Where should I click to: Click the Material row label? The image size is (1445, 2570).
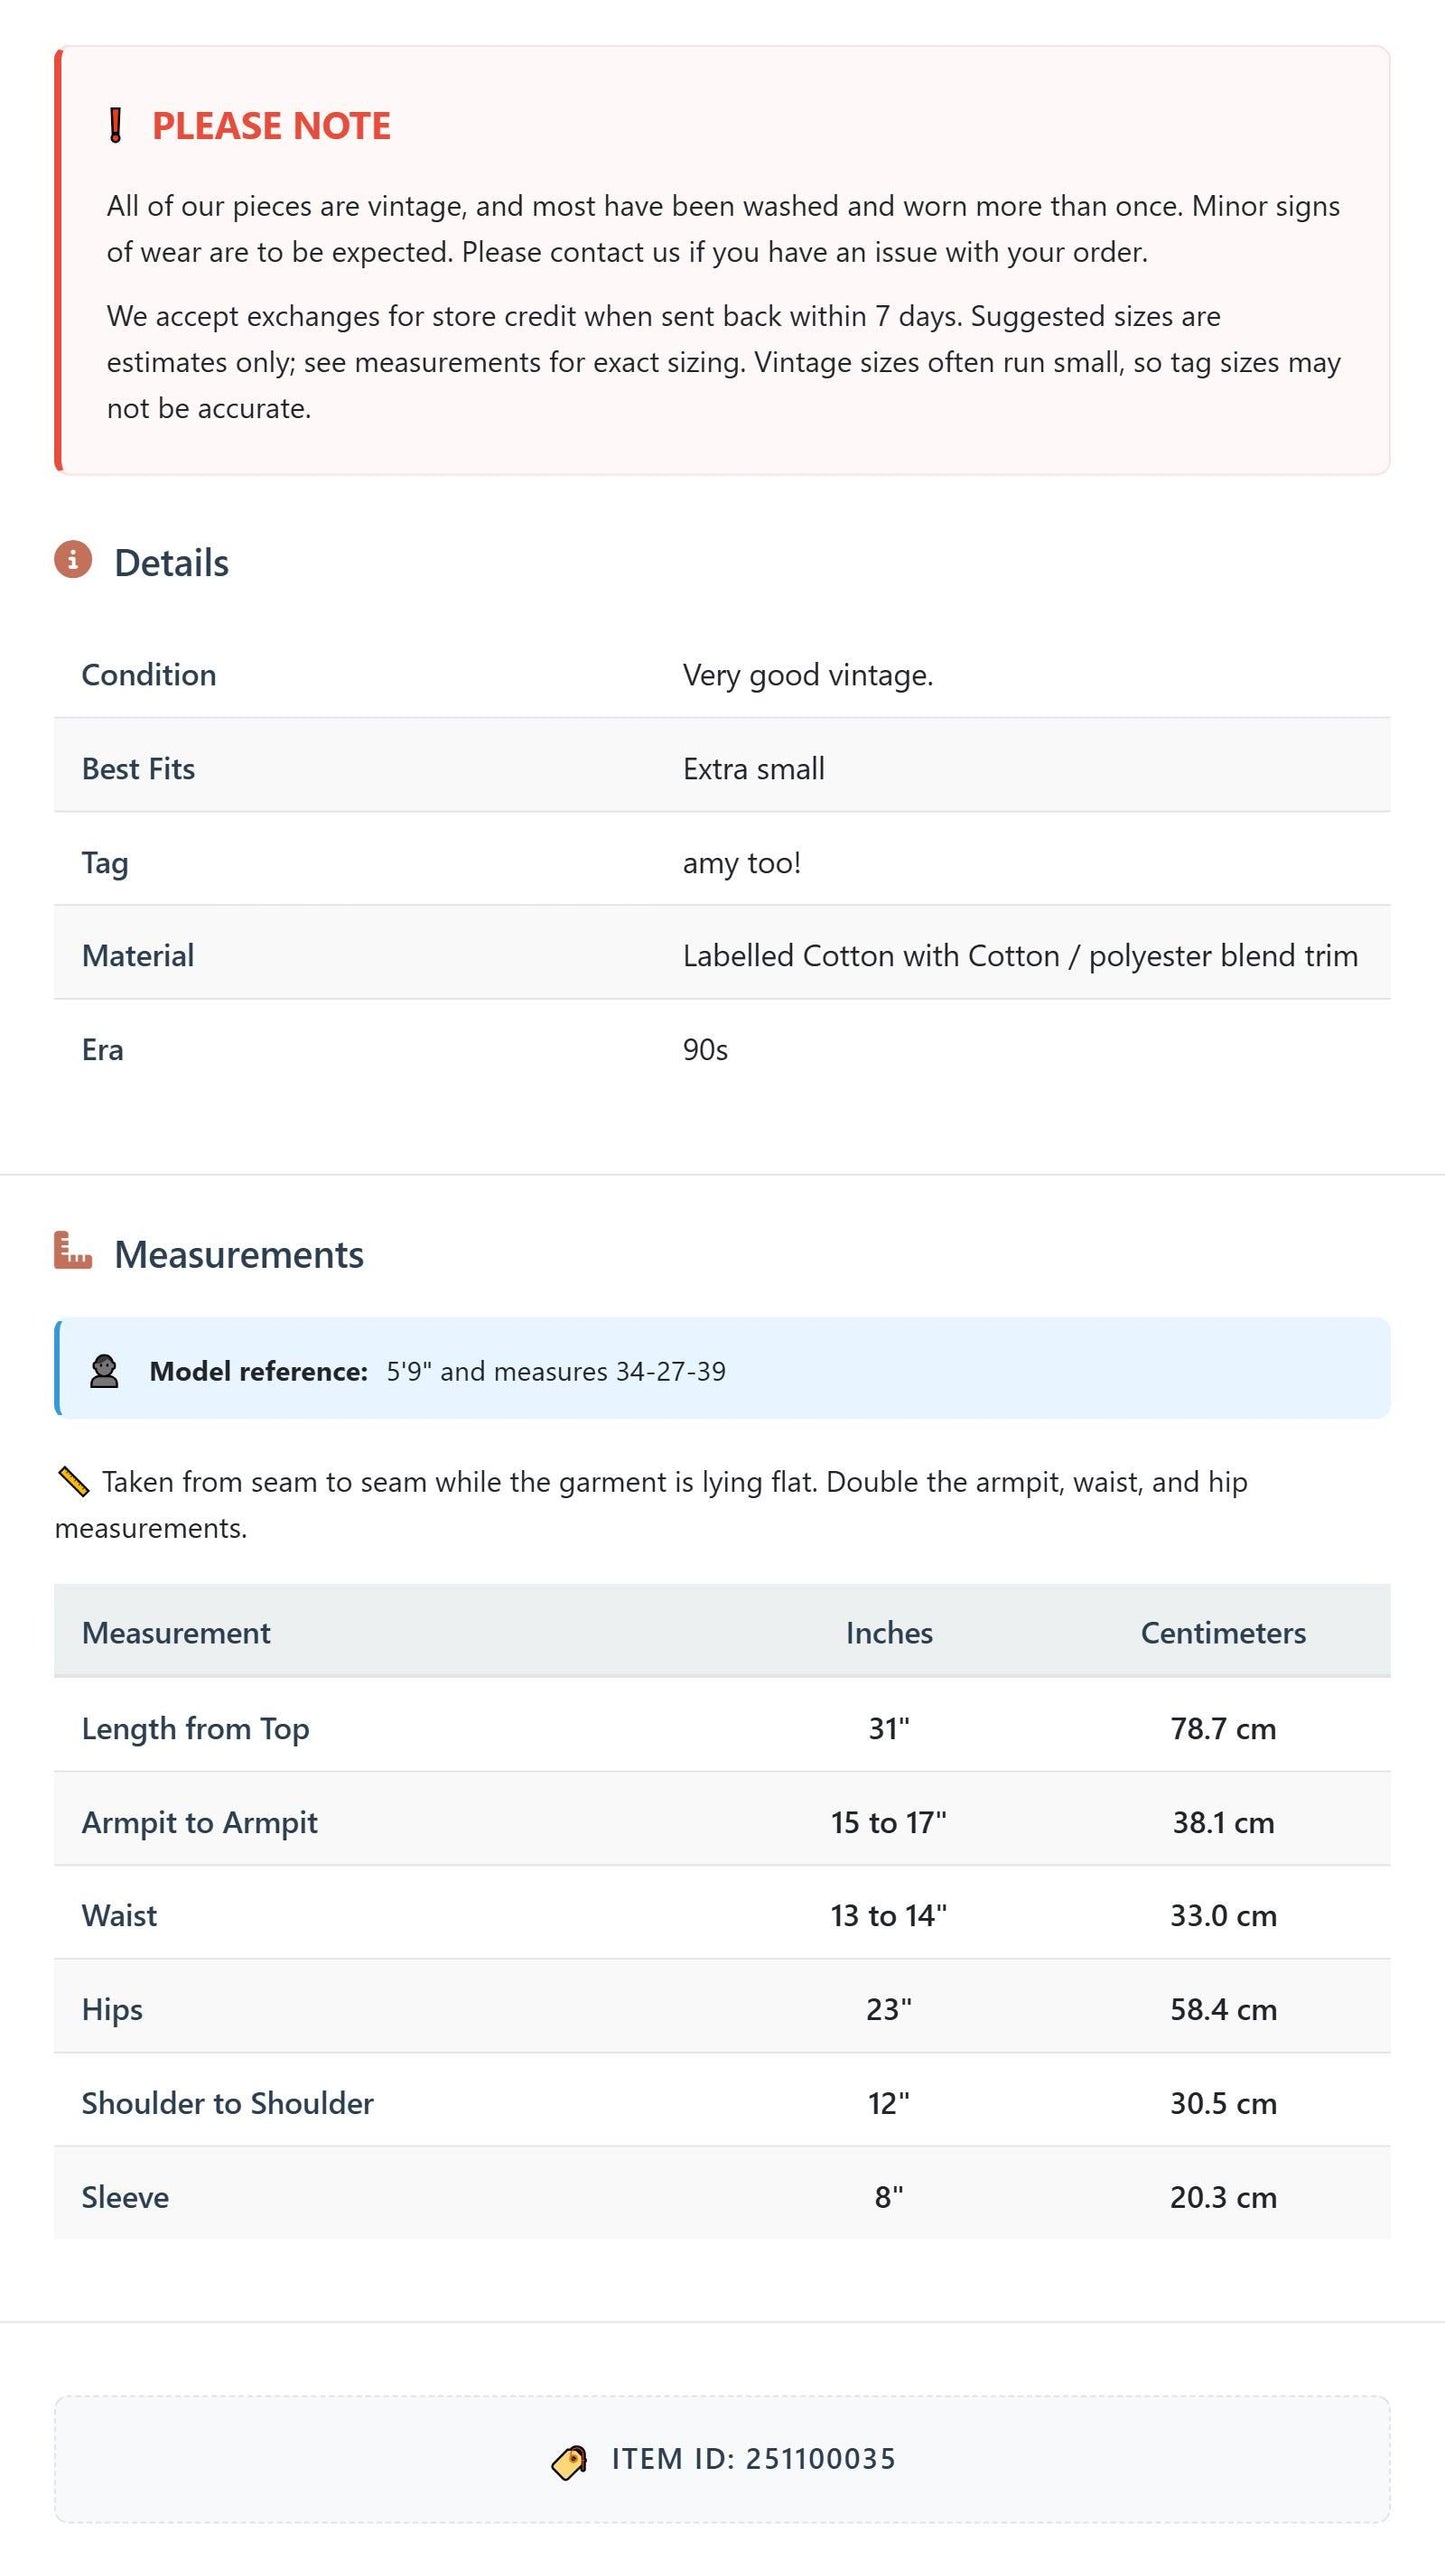(138, 956)
